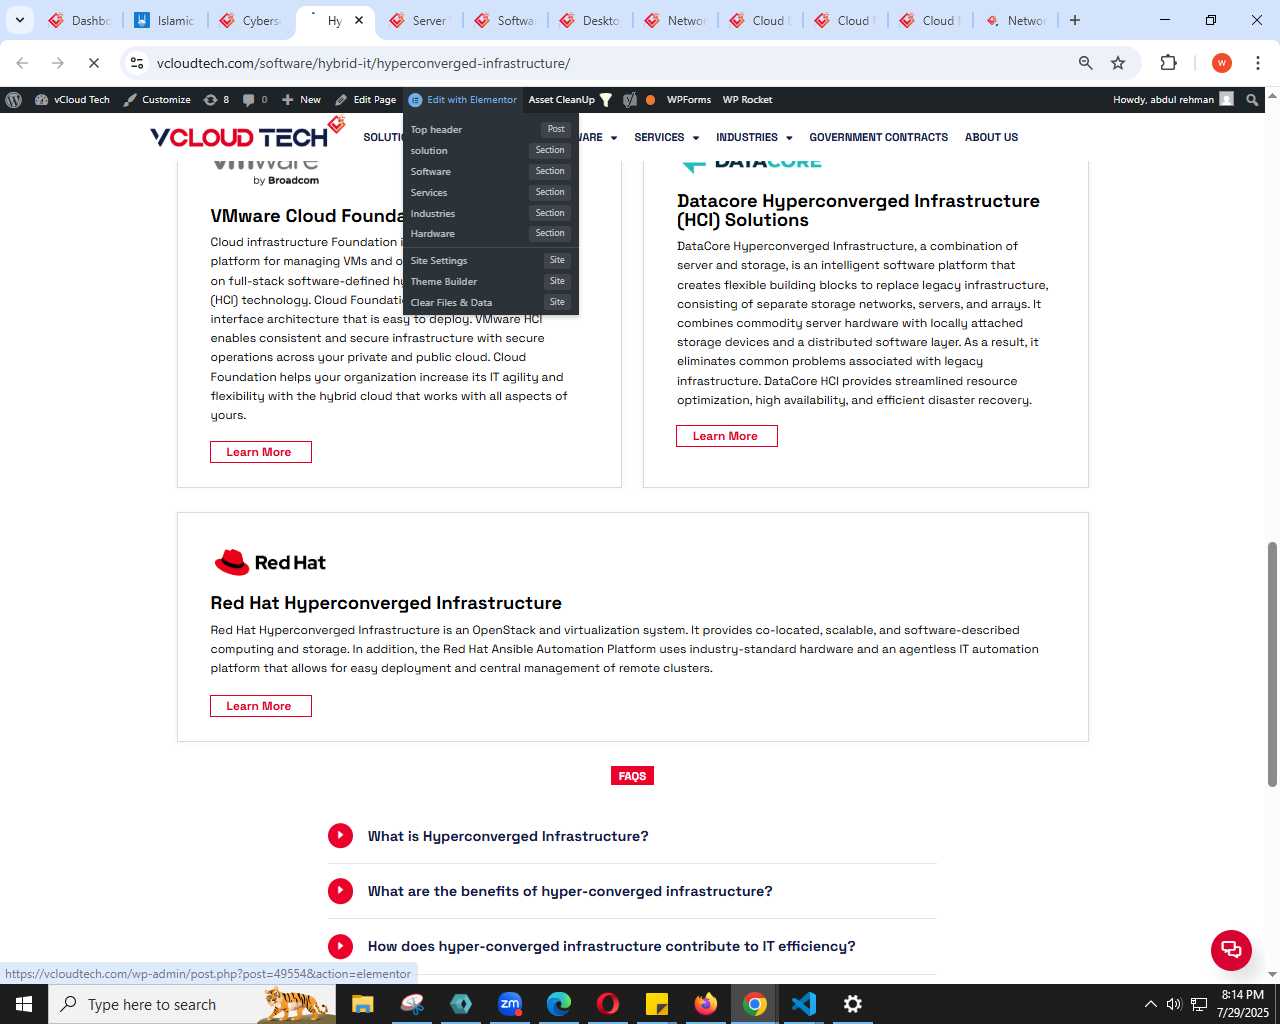Click the address bar URL field
The height and width of the screenshot is (1024, 1280).
(x=610, y=63)
